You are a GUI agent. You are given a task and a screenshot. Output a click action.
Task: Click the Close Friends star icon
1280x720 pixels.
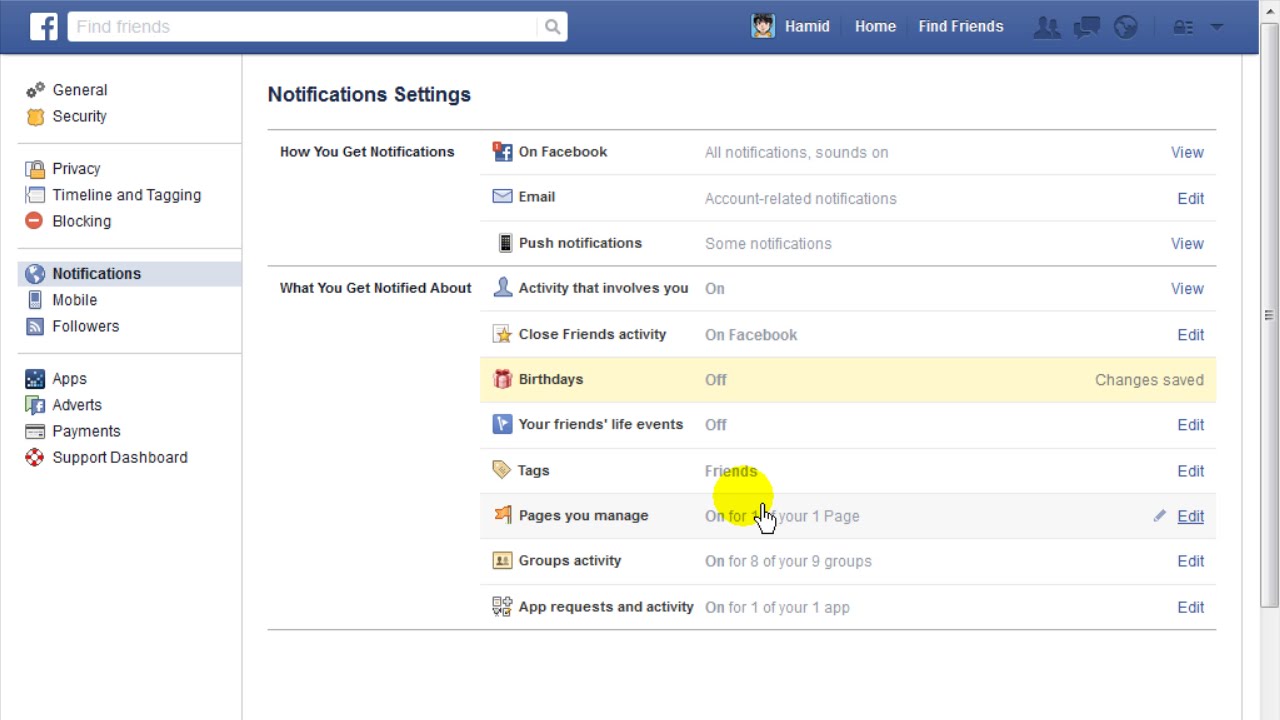pos(502,334)
